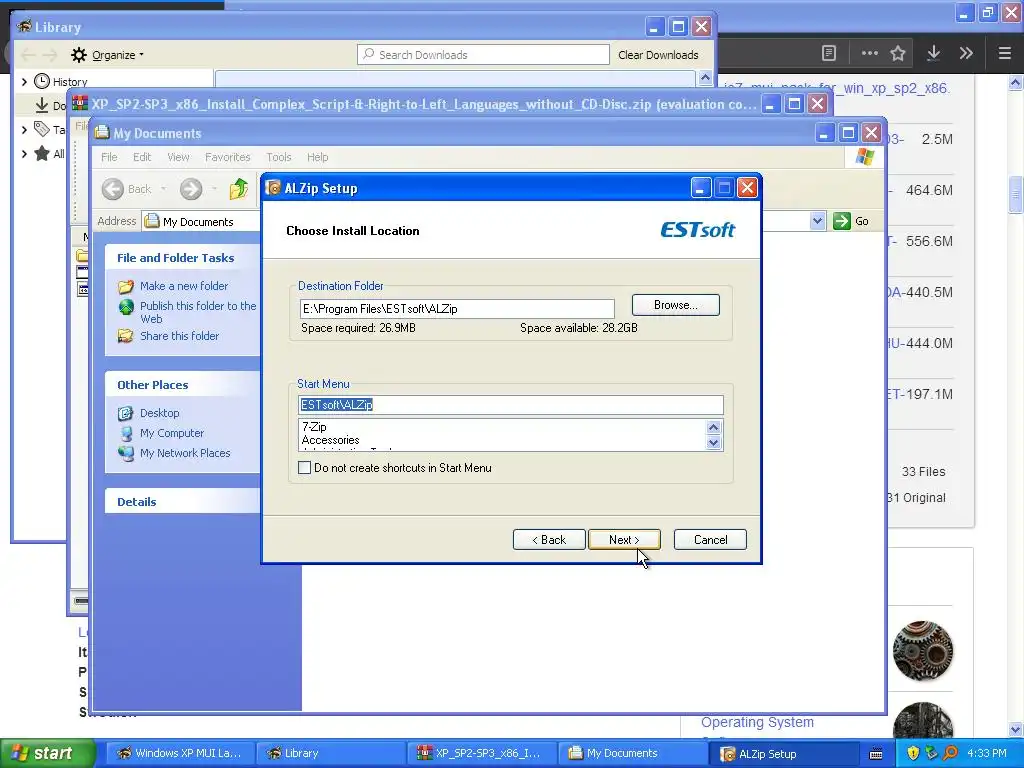The height and width of the screenshot is (768, 1024).
Task: Open Tools menu in My Documents
Action: (x=278, y=157)
